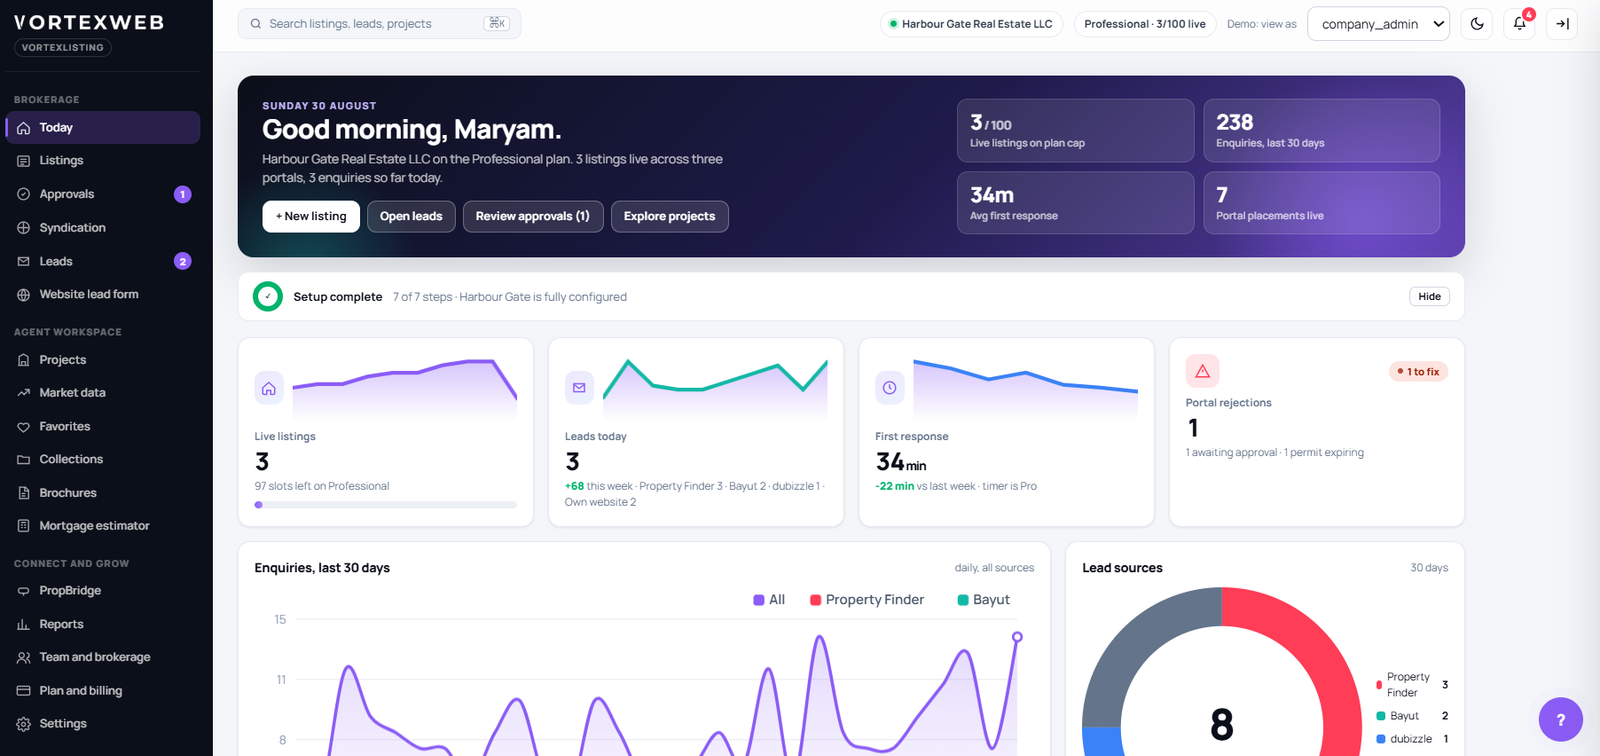Hide the Setup complete banner
This screenshot has width=1600, height=756.
(x=1430, y=297)
